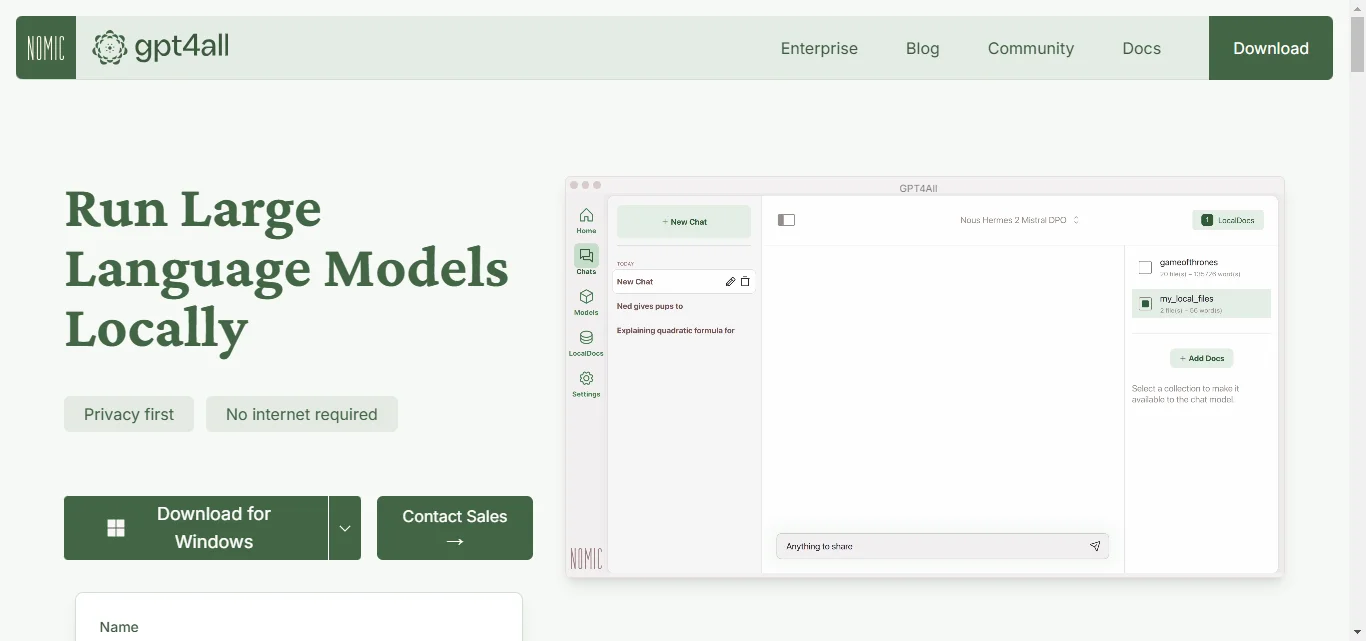Open the Enterprise nav link
This screenshot has height=641, width=1366.
point(819,48)
